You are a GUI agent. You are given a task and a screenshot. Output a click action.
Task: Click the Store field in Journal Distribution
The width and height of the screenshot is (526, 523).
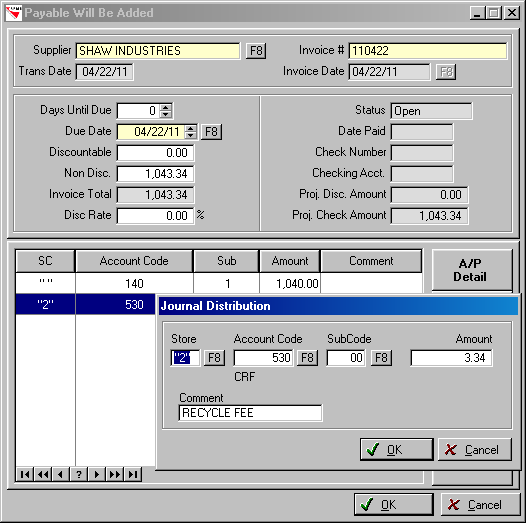point(185,358)
